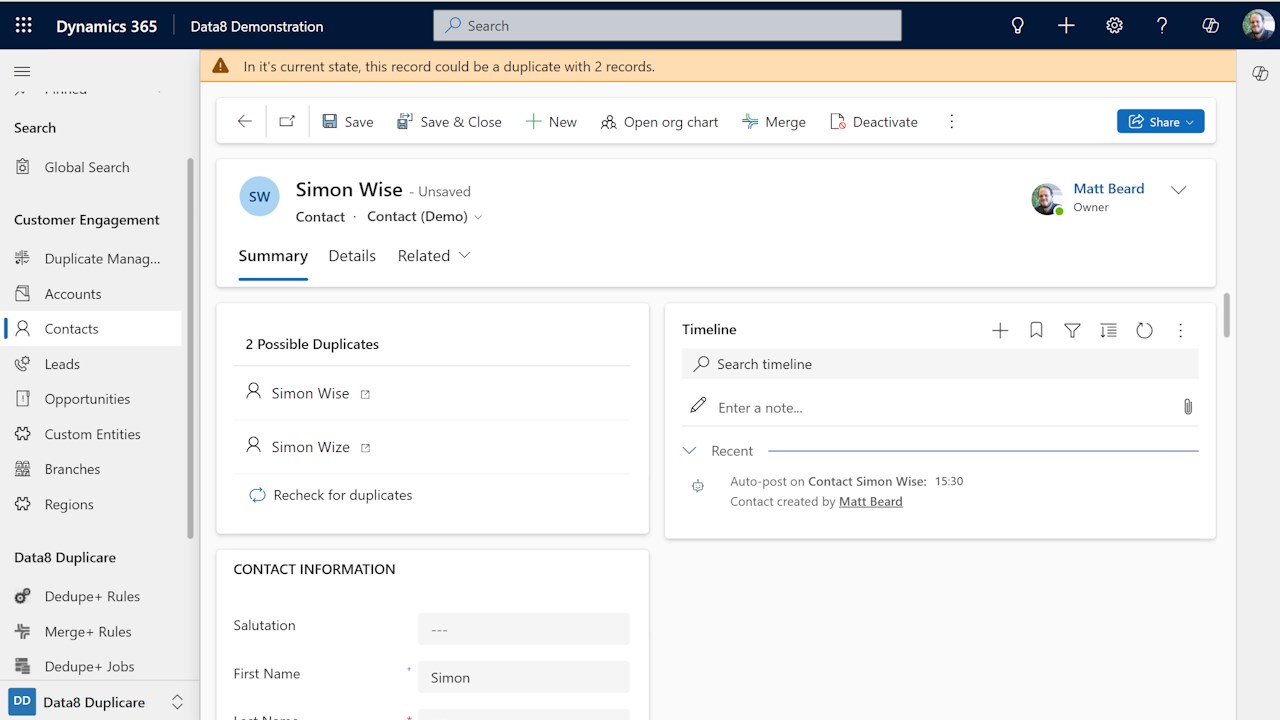Viewport: 1280px width, 720px height.
Task: Open timeline more options ellipsis
Action: [x=1180, y=330]
